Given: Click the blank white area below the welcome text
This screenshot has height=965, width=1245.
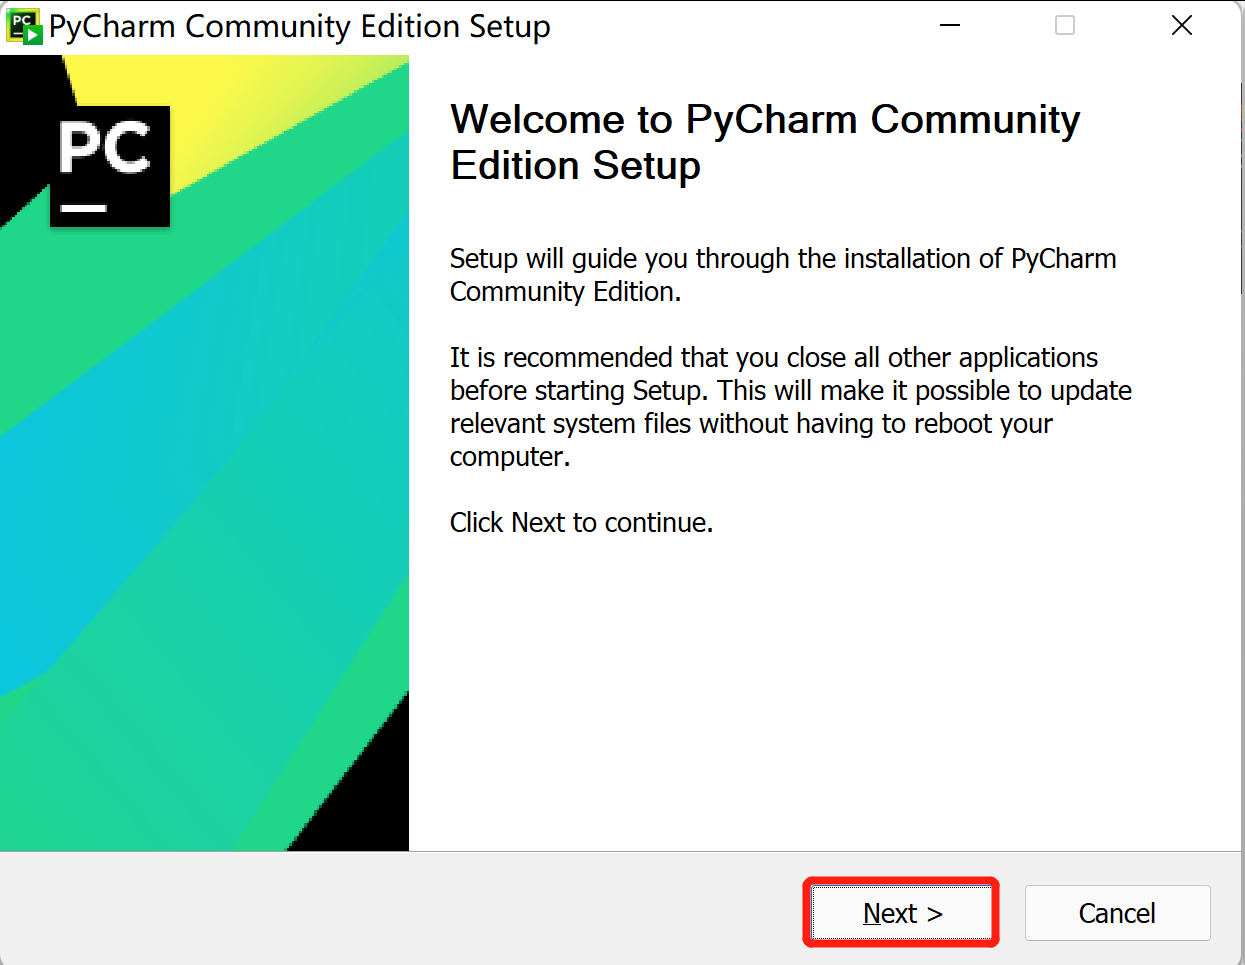Looking at the screenshot, I should tap(820, 700).
